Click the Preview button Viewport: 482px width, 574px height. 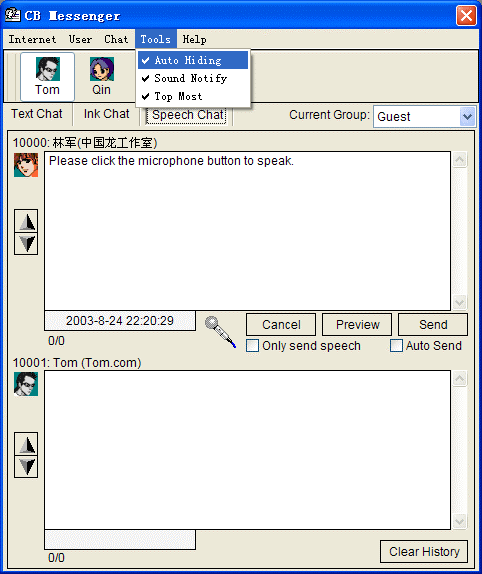pos(357,325)
